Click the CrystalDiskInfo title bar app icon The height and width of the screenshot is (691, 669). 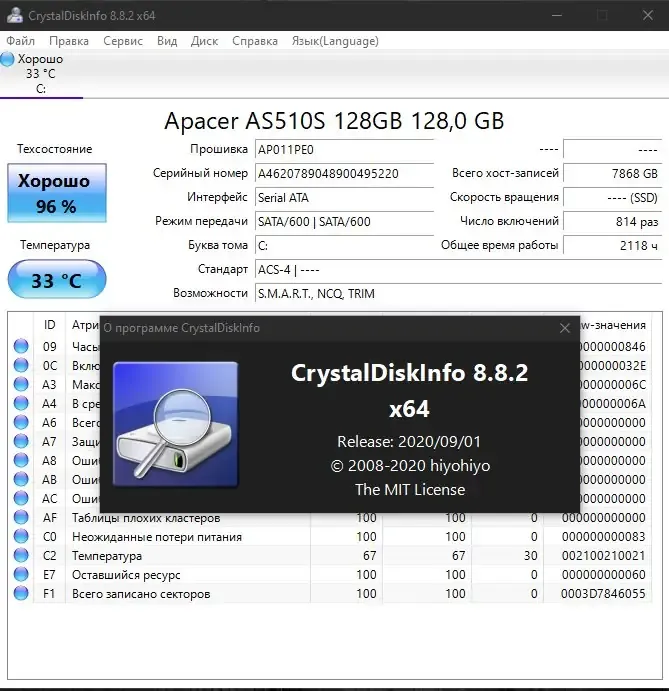click(x=14, y=15)
